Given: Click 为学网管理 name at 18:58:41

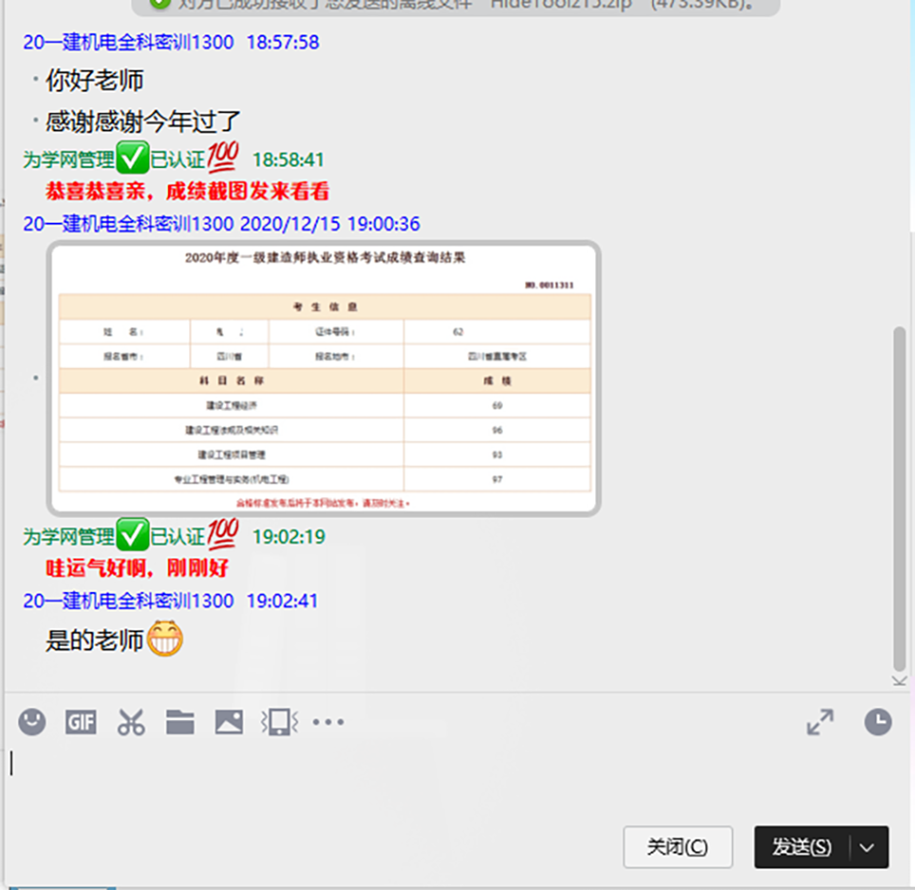Looking at the screenshot, I should [69, 160].
